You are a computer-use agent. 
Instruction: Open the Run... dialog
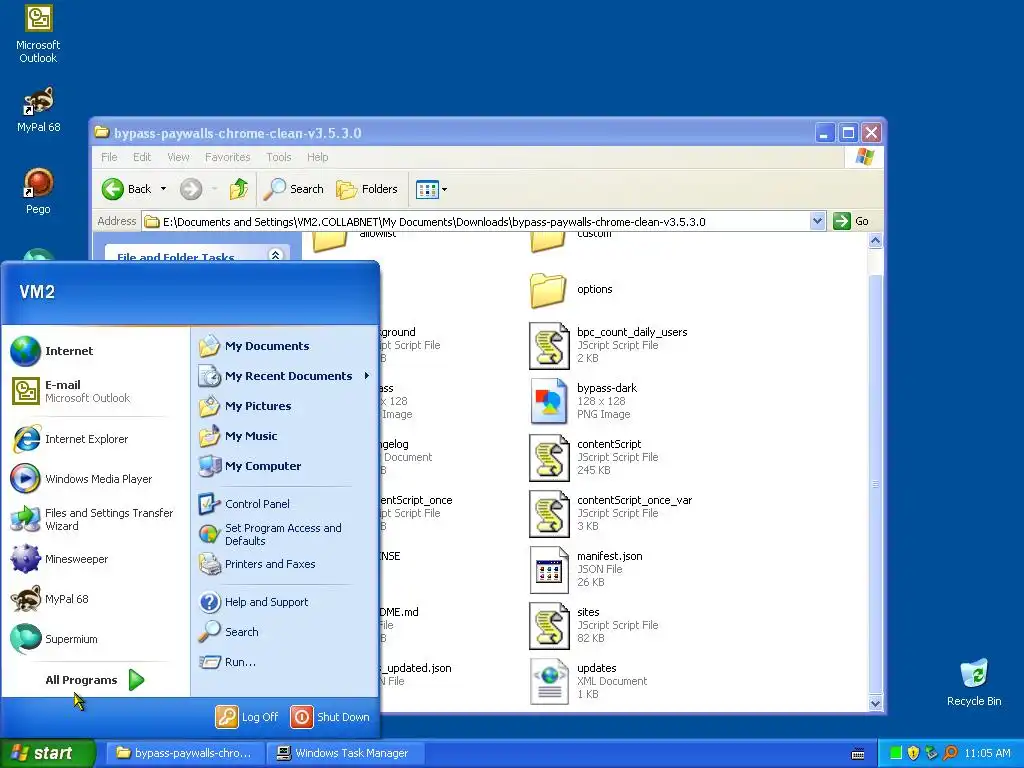[227, 662]
